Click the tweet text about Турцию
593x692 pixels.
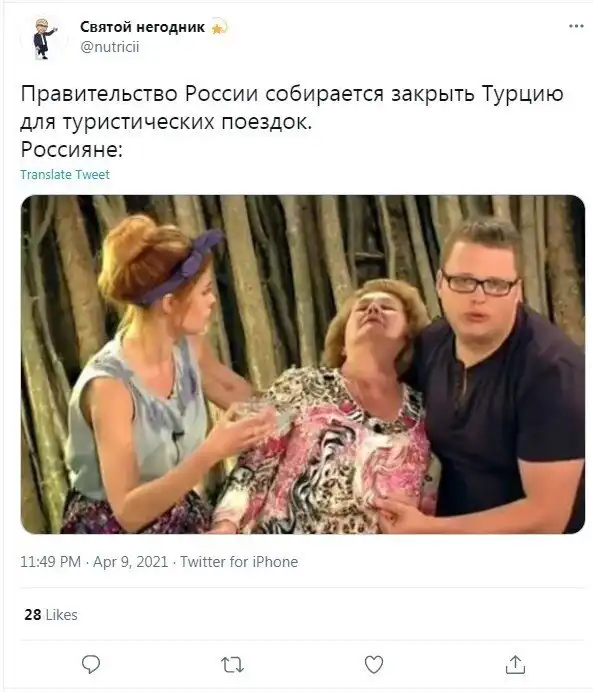(292, 107)
